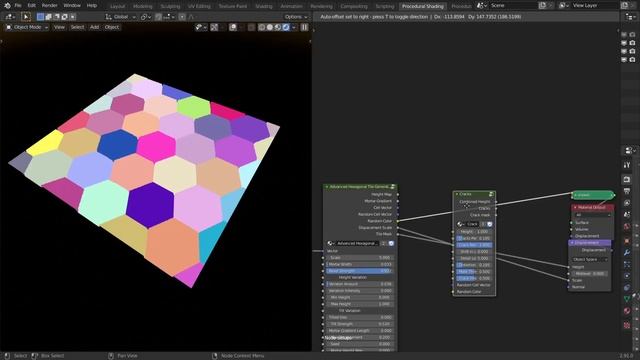Open the World properties globe icon
The width and height of the screenshot is (640, 360).
[627, 227]
